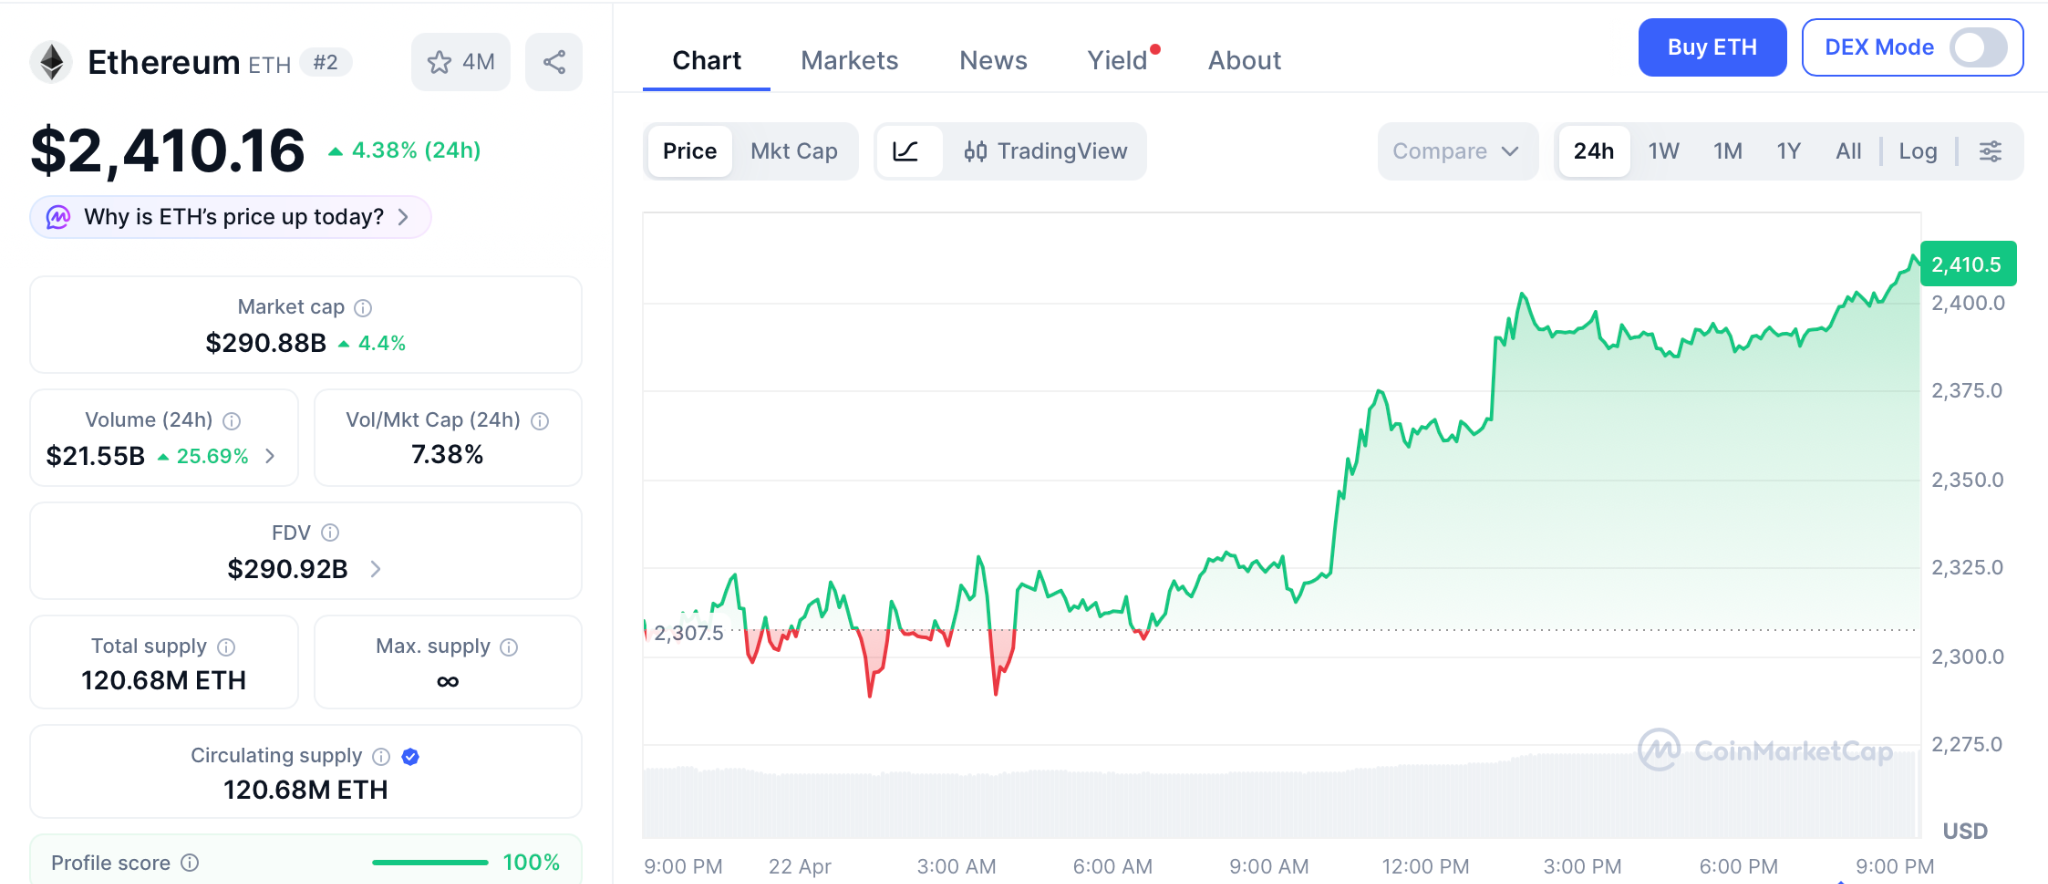Click the Buy ETH button
Viewport: 2048px width, 884px height.
(x=1711, y=47)
